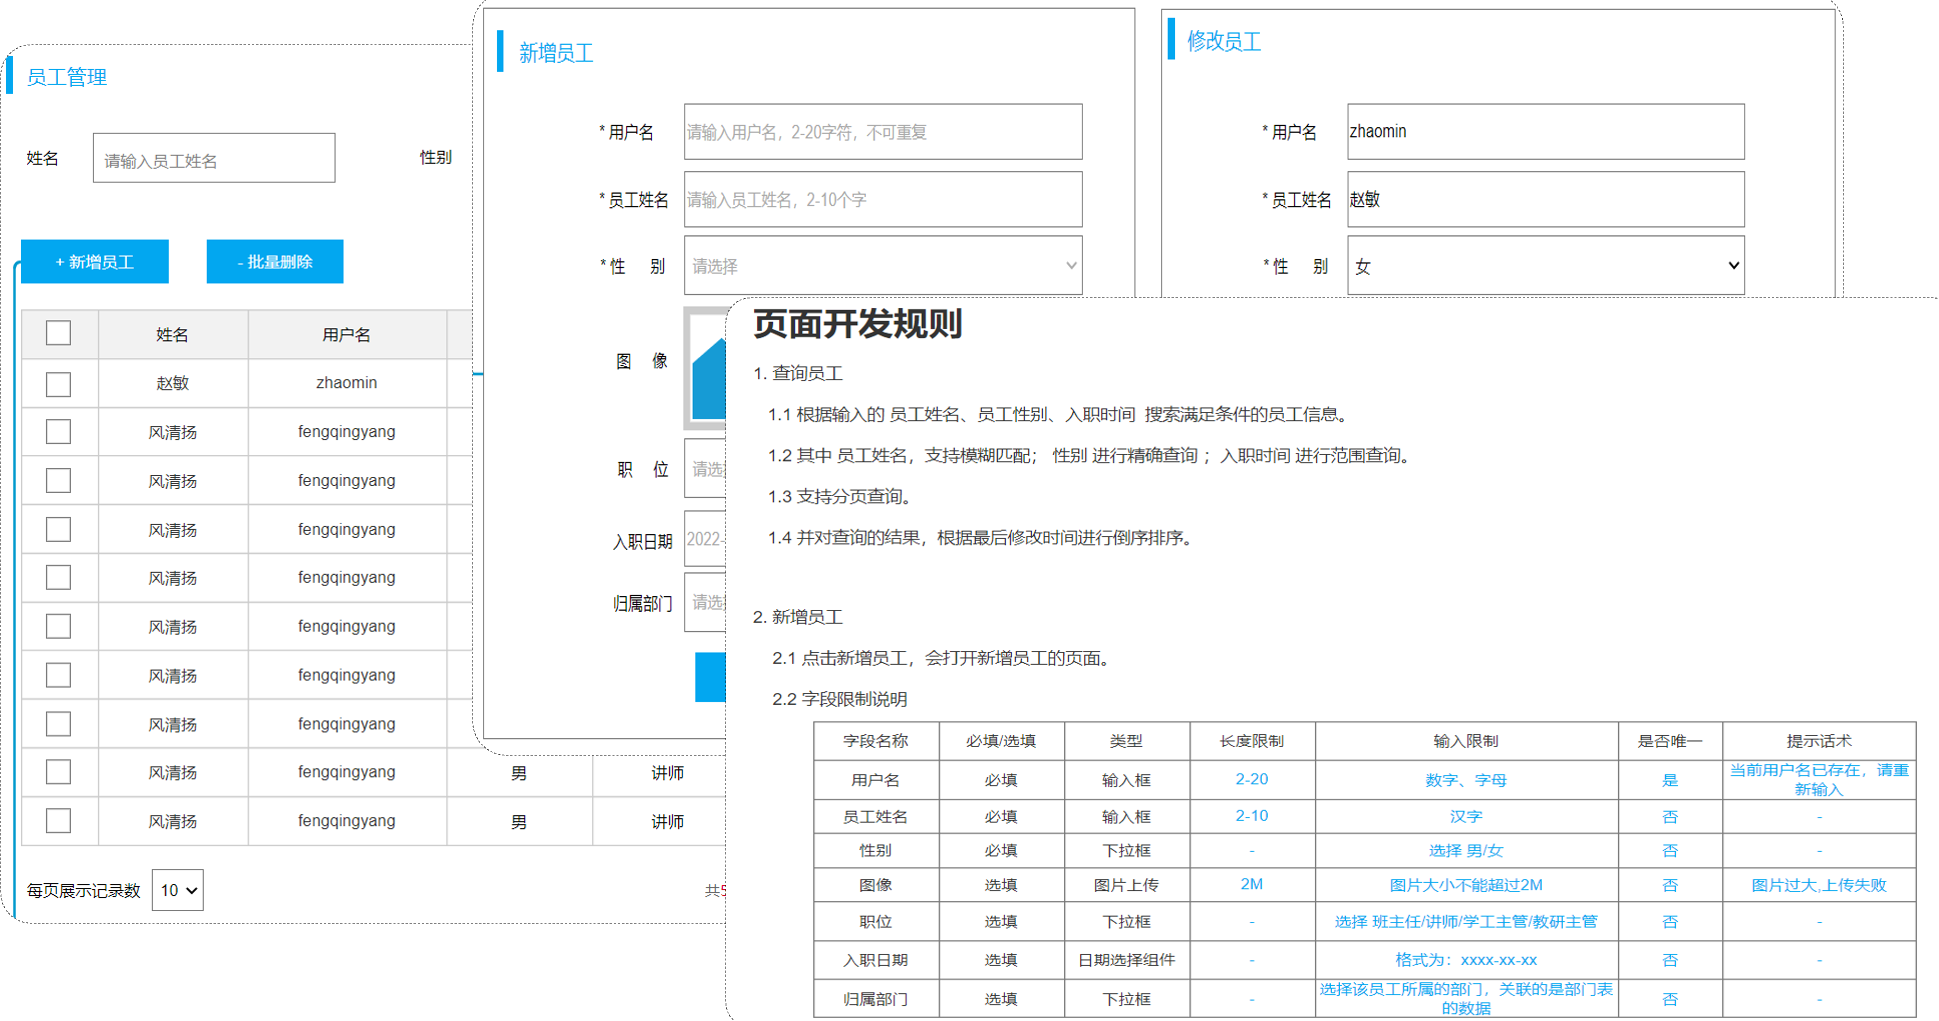The image size is (1939, 1021).
Task: Click the 赵敏 name cell
Action: 172,383
